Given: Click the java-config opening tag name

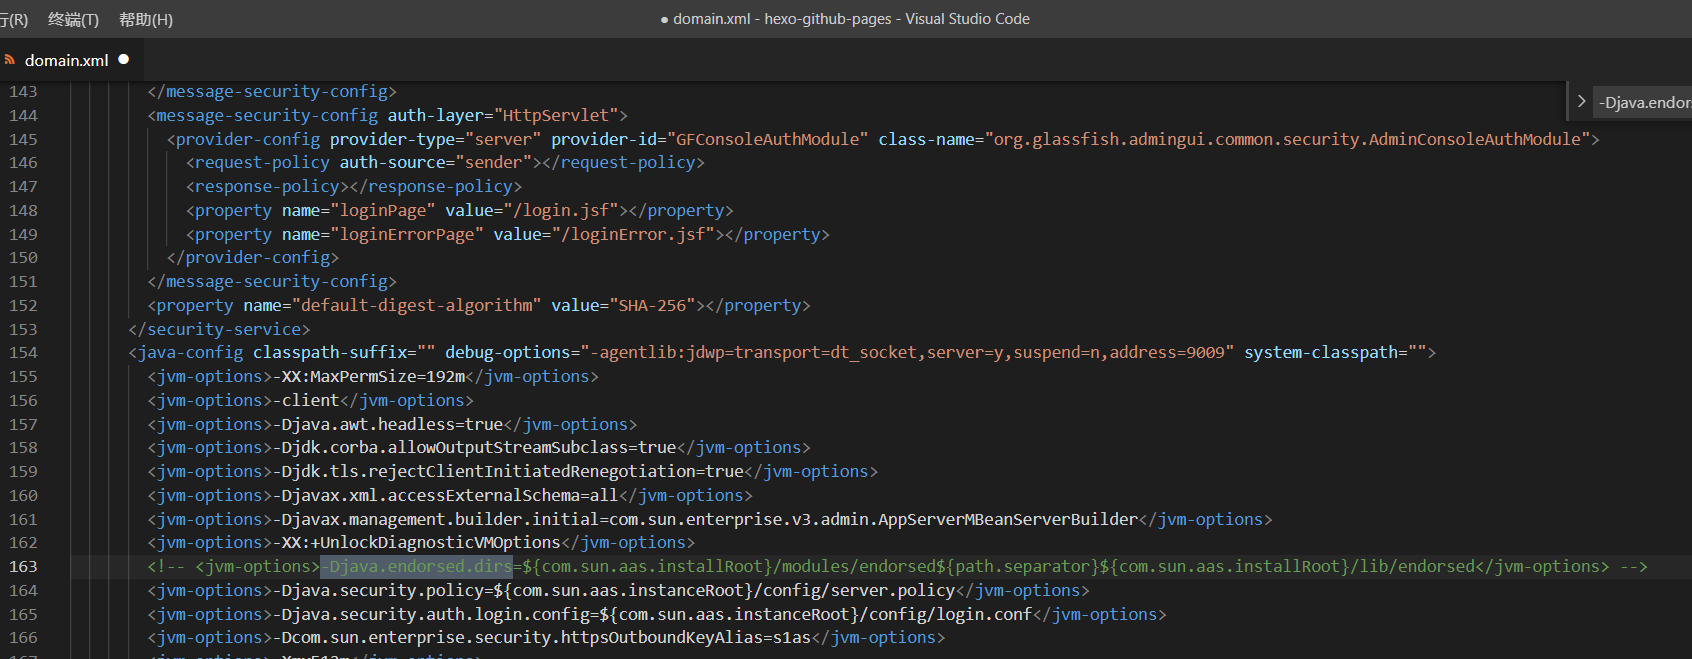Looking at the screenshot, I should tap(190, 352).
